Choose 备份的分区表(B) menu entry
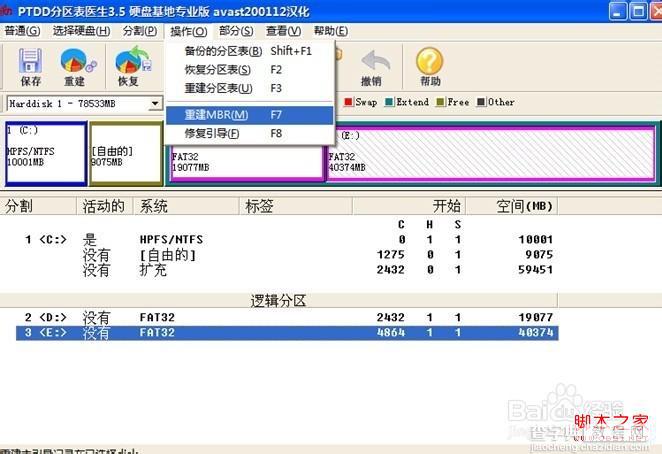662x454 pixels. pos(250,51)
